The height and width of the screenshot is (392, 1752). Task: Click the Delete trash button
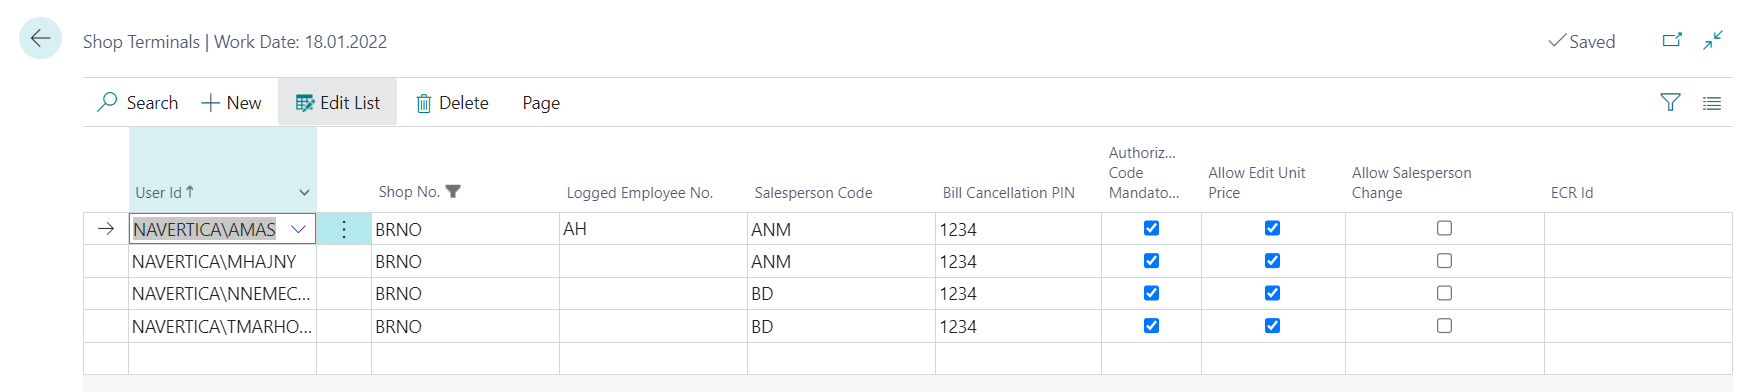coord(452,103)
